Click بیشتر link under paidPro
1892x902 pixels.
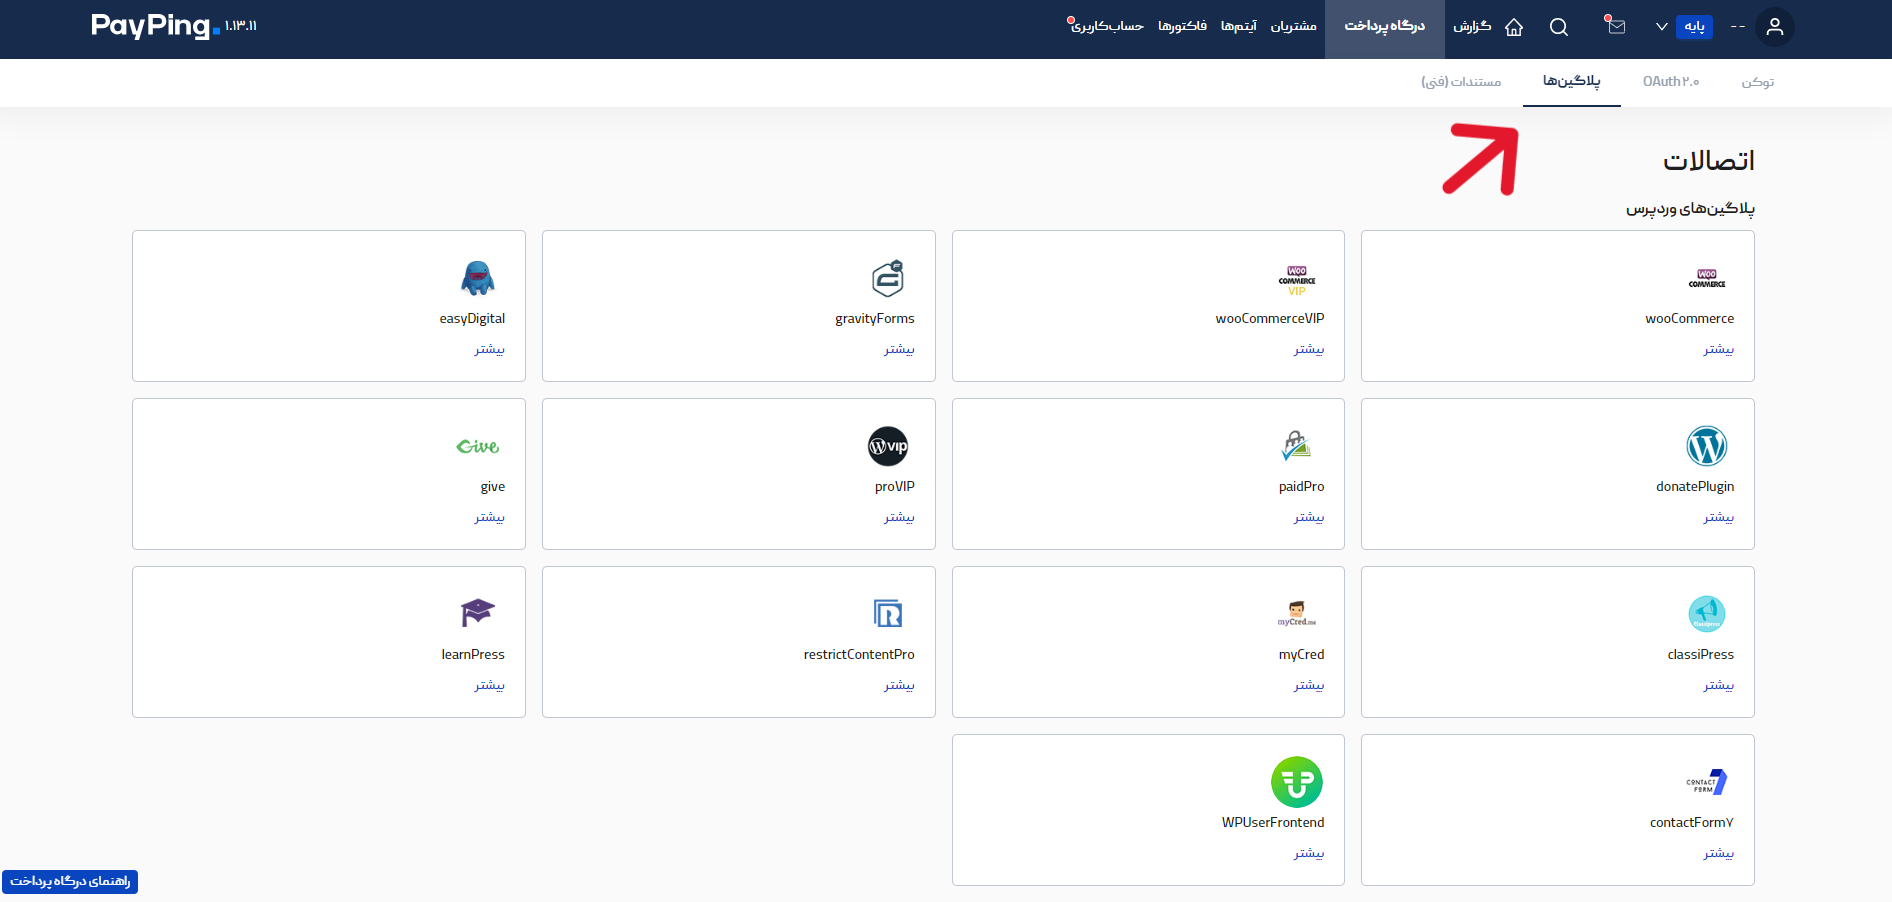[1309, 517]
